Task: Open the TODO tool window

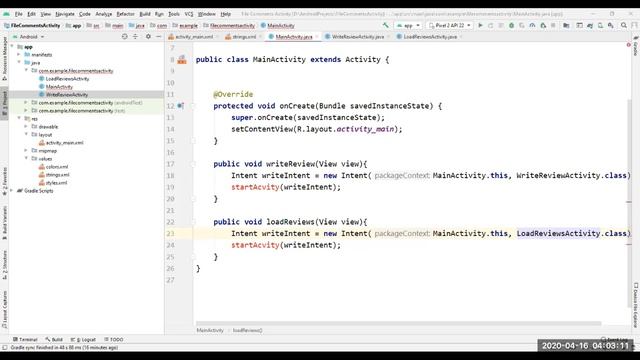Action: 113,339
